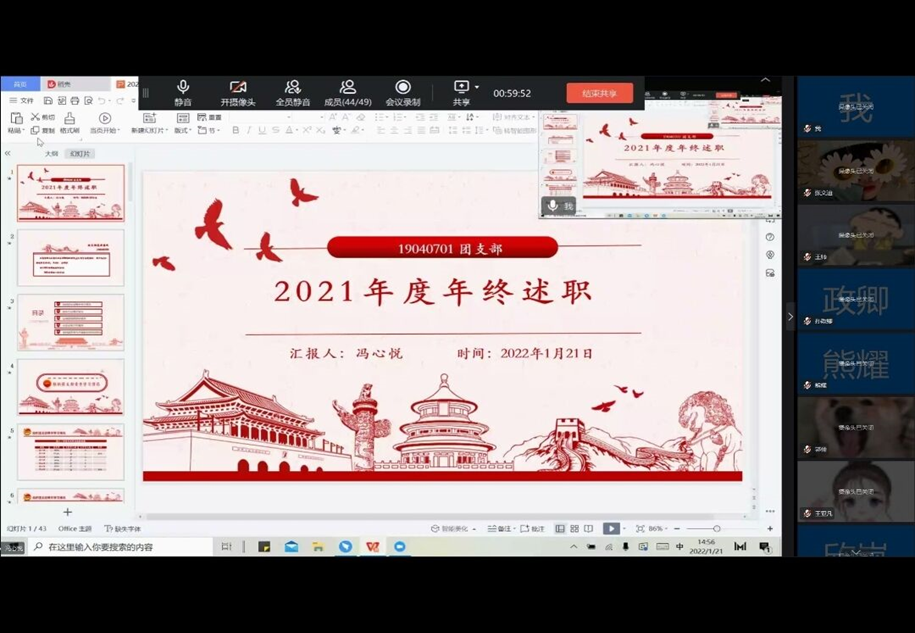915x633 pixels.
Task: Adjust the zoom slider handle
Action: pos(716,528)
